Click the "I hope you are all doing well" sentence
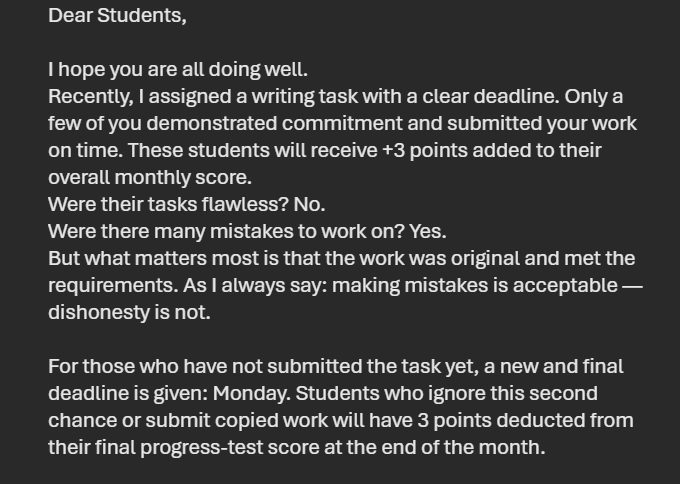 (178, 70)
